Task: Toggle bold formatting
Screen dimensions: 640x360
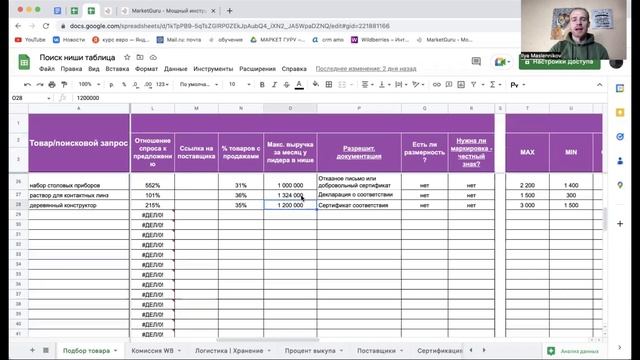Action: pyautogui.click(x=262, y=84)
